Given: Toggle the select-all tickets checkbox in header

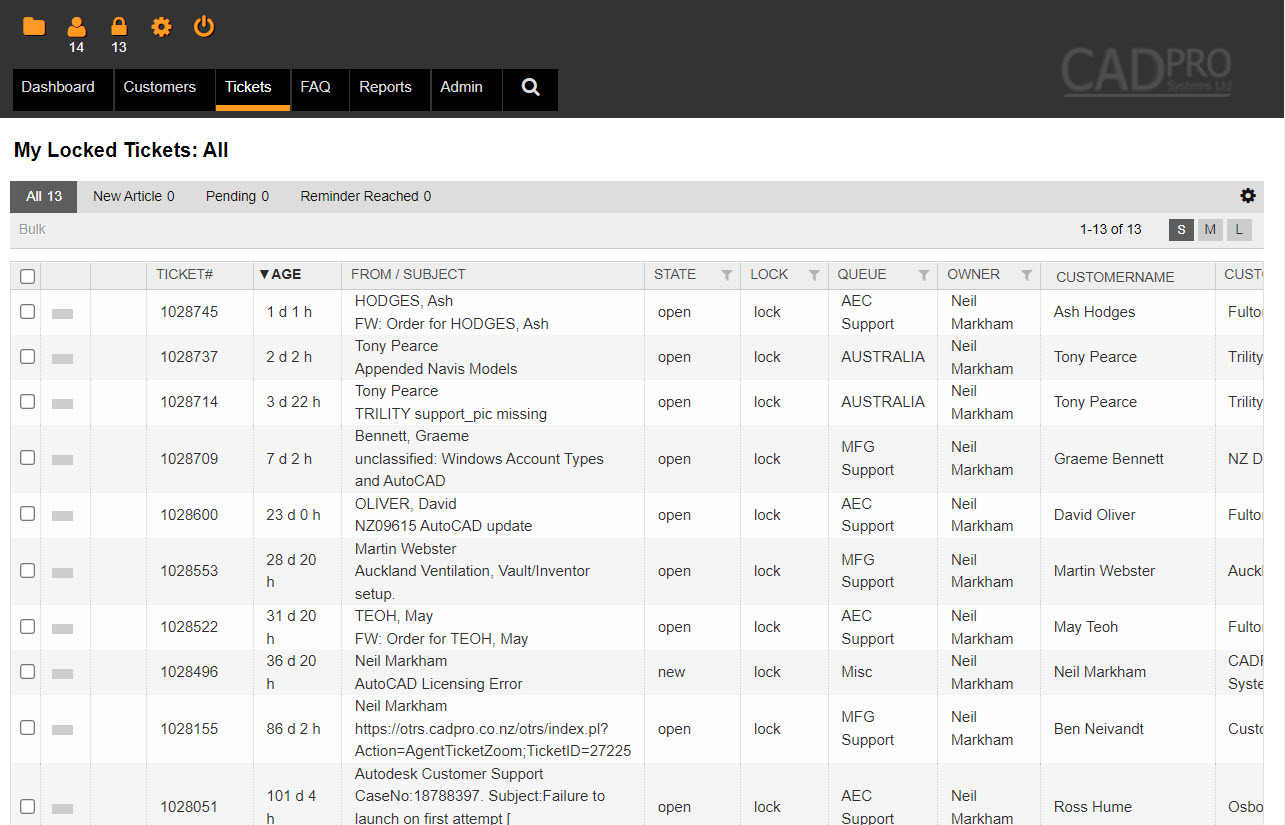Looking at the screenshot, I should coord(27,276).
